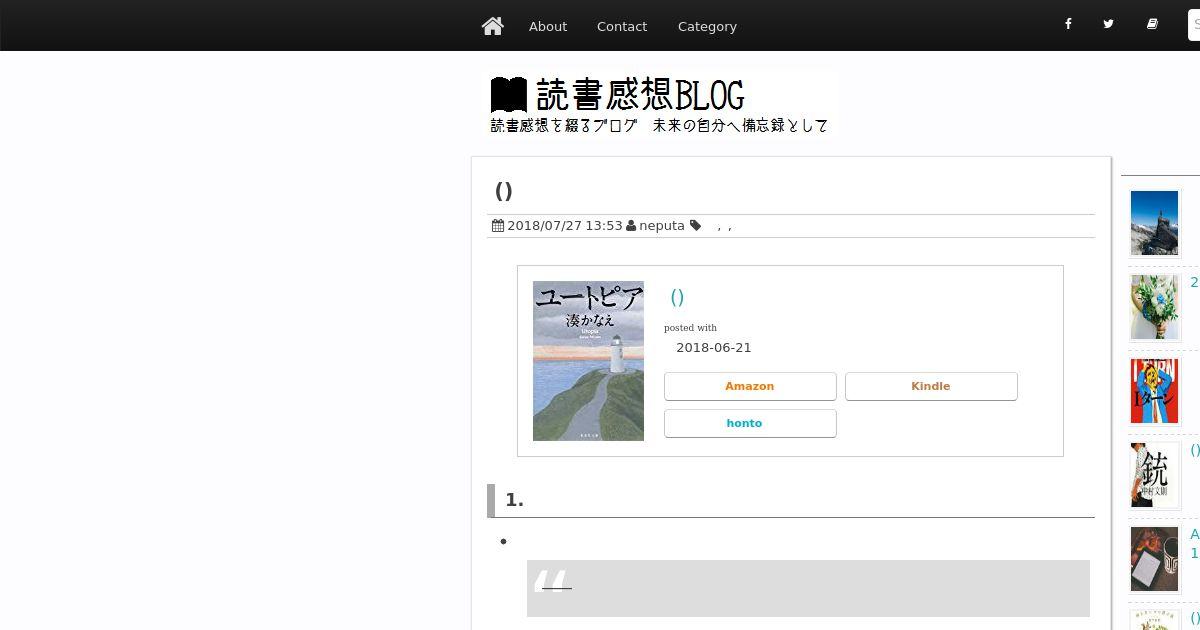The height and width of the screenshot is (630, 1200).
Task: Click the author name neputa
Action: coord(662,226)
